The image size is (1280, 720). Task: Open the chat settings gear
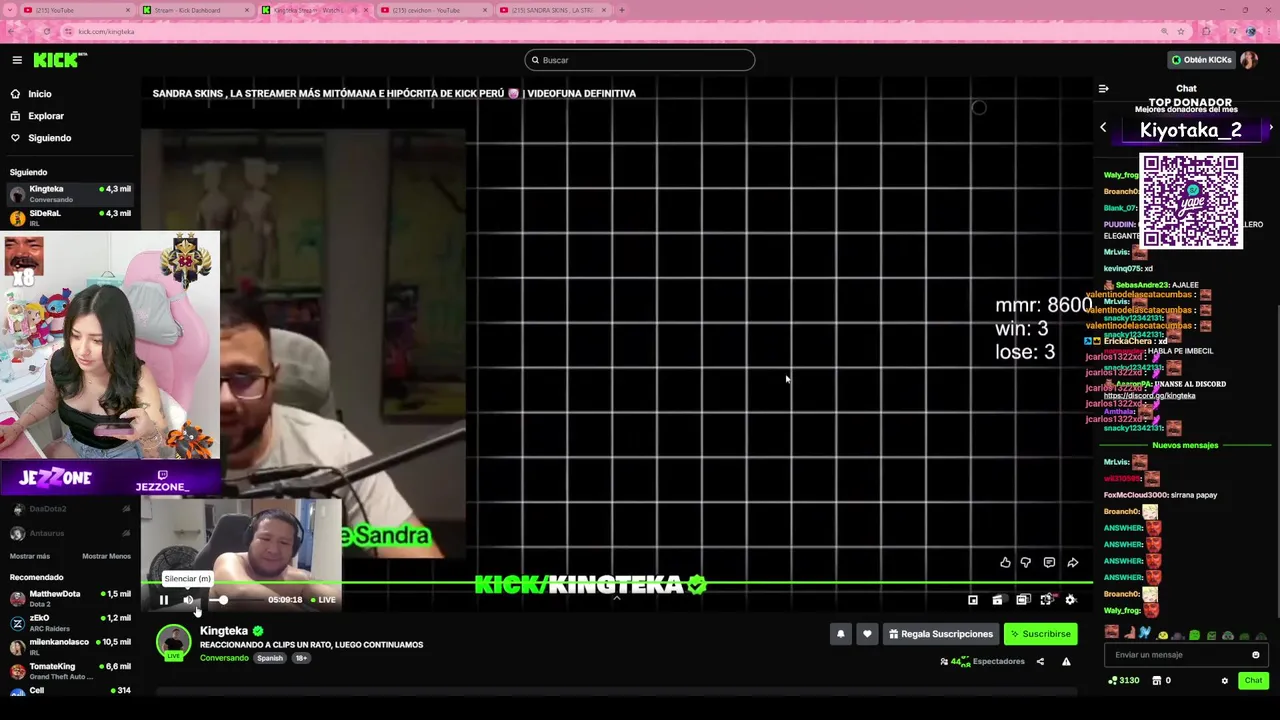tap(1225, 681)
